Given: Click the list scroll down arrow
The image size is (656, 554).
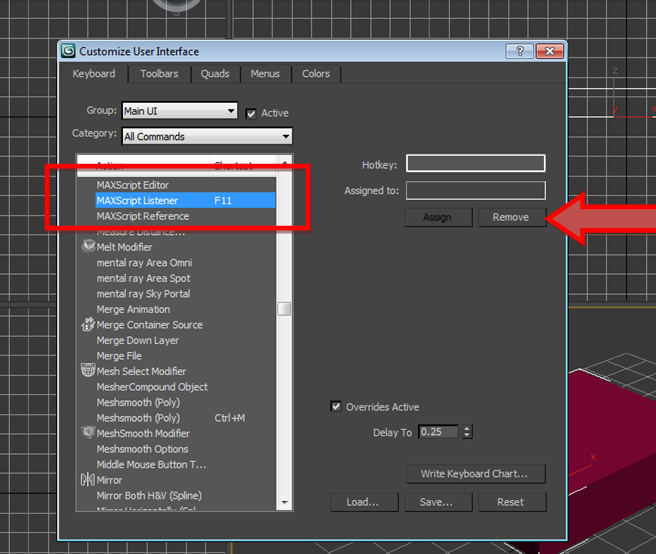Looking at the screenshot, I should pos(284,503).
